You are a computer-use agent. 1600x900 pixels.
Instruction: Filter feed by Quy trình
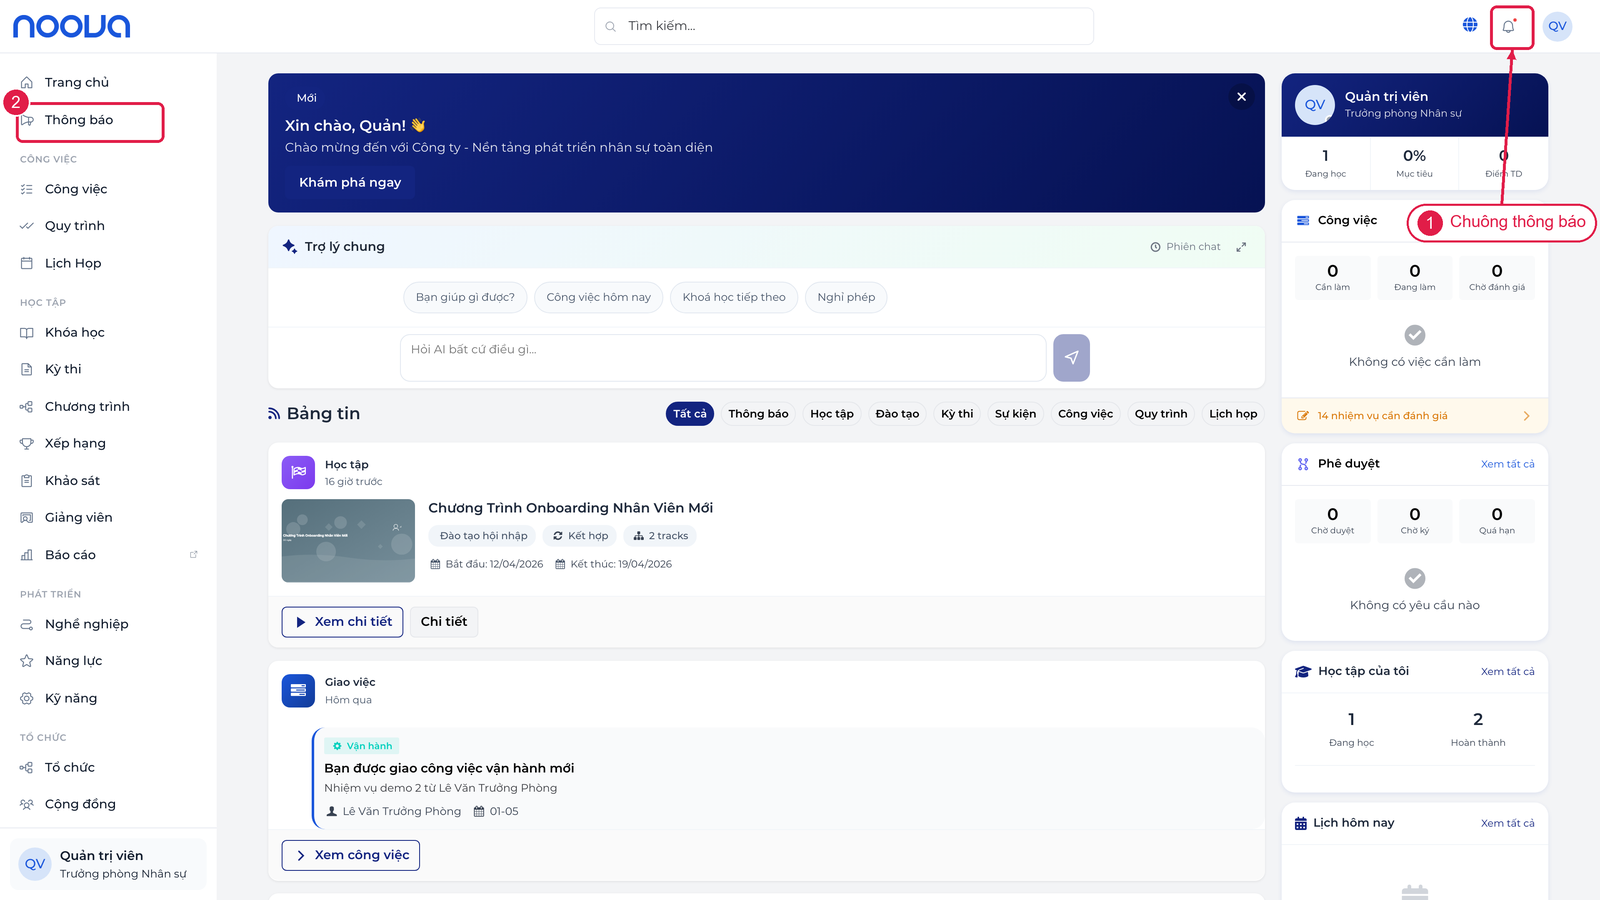pyautogui.click(x=1161, y=414)
